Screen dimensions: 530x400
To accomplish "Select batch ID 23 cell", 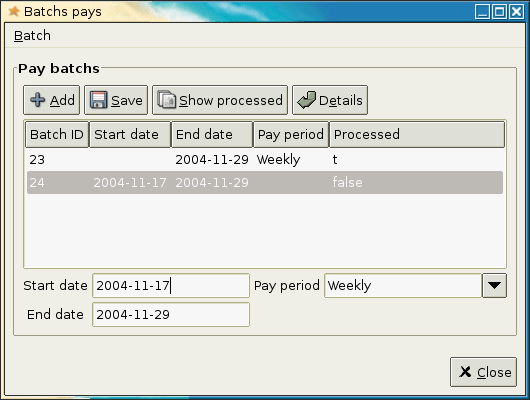I will pos(37,160).
